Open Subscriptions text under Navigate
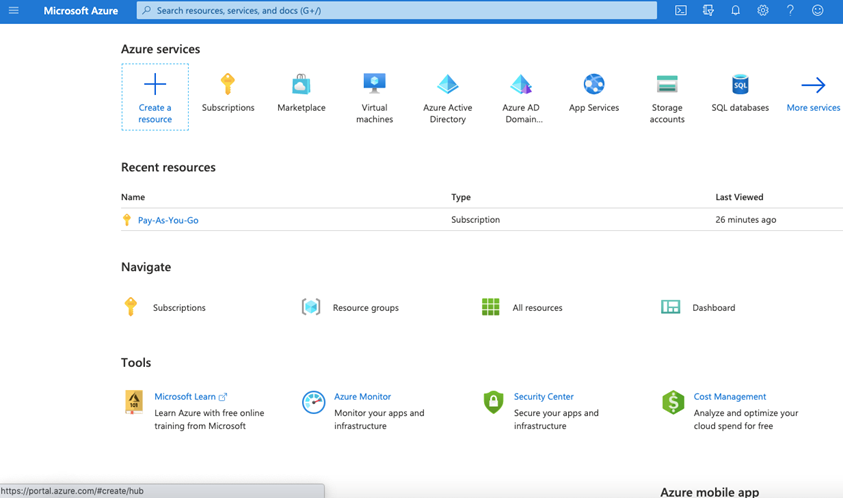The width and height of the screenshot is (843, 498). [x=179, y=308]
